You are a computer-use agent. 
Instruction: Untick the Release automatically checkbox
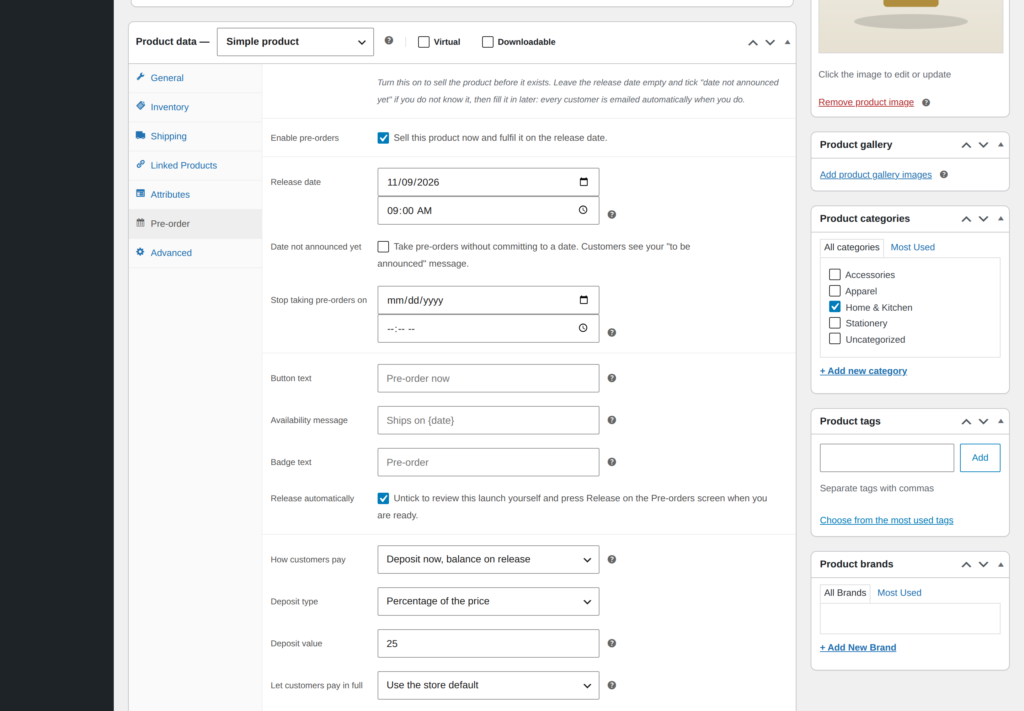pos(383,498)
